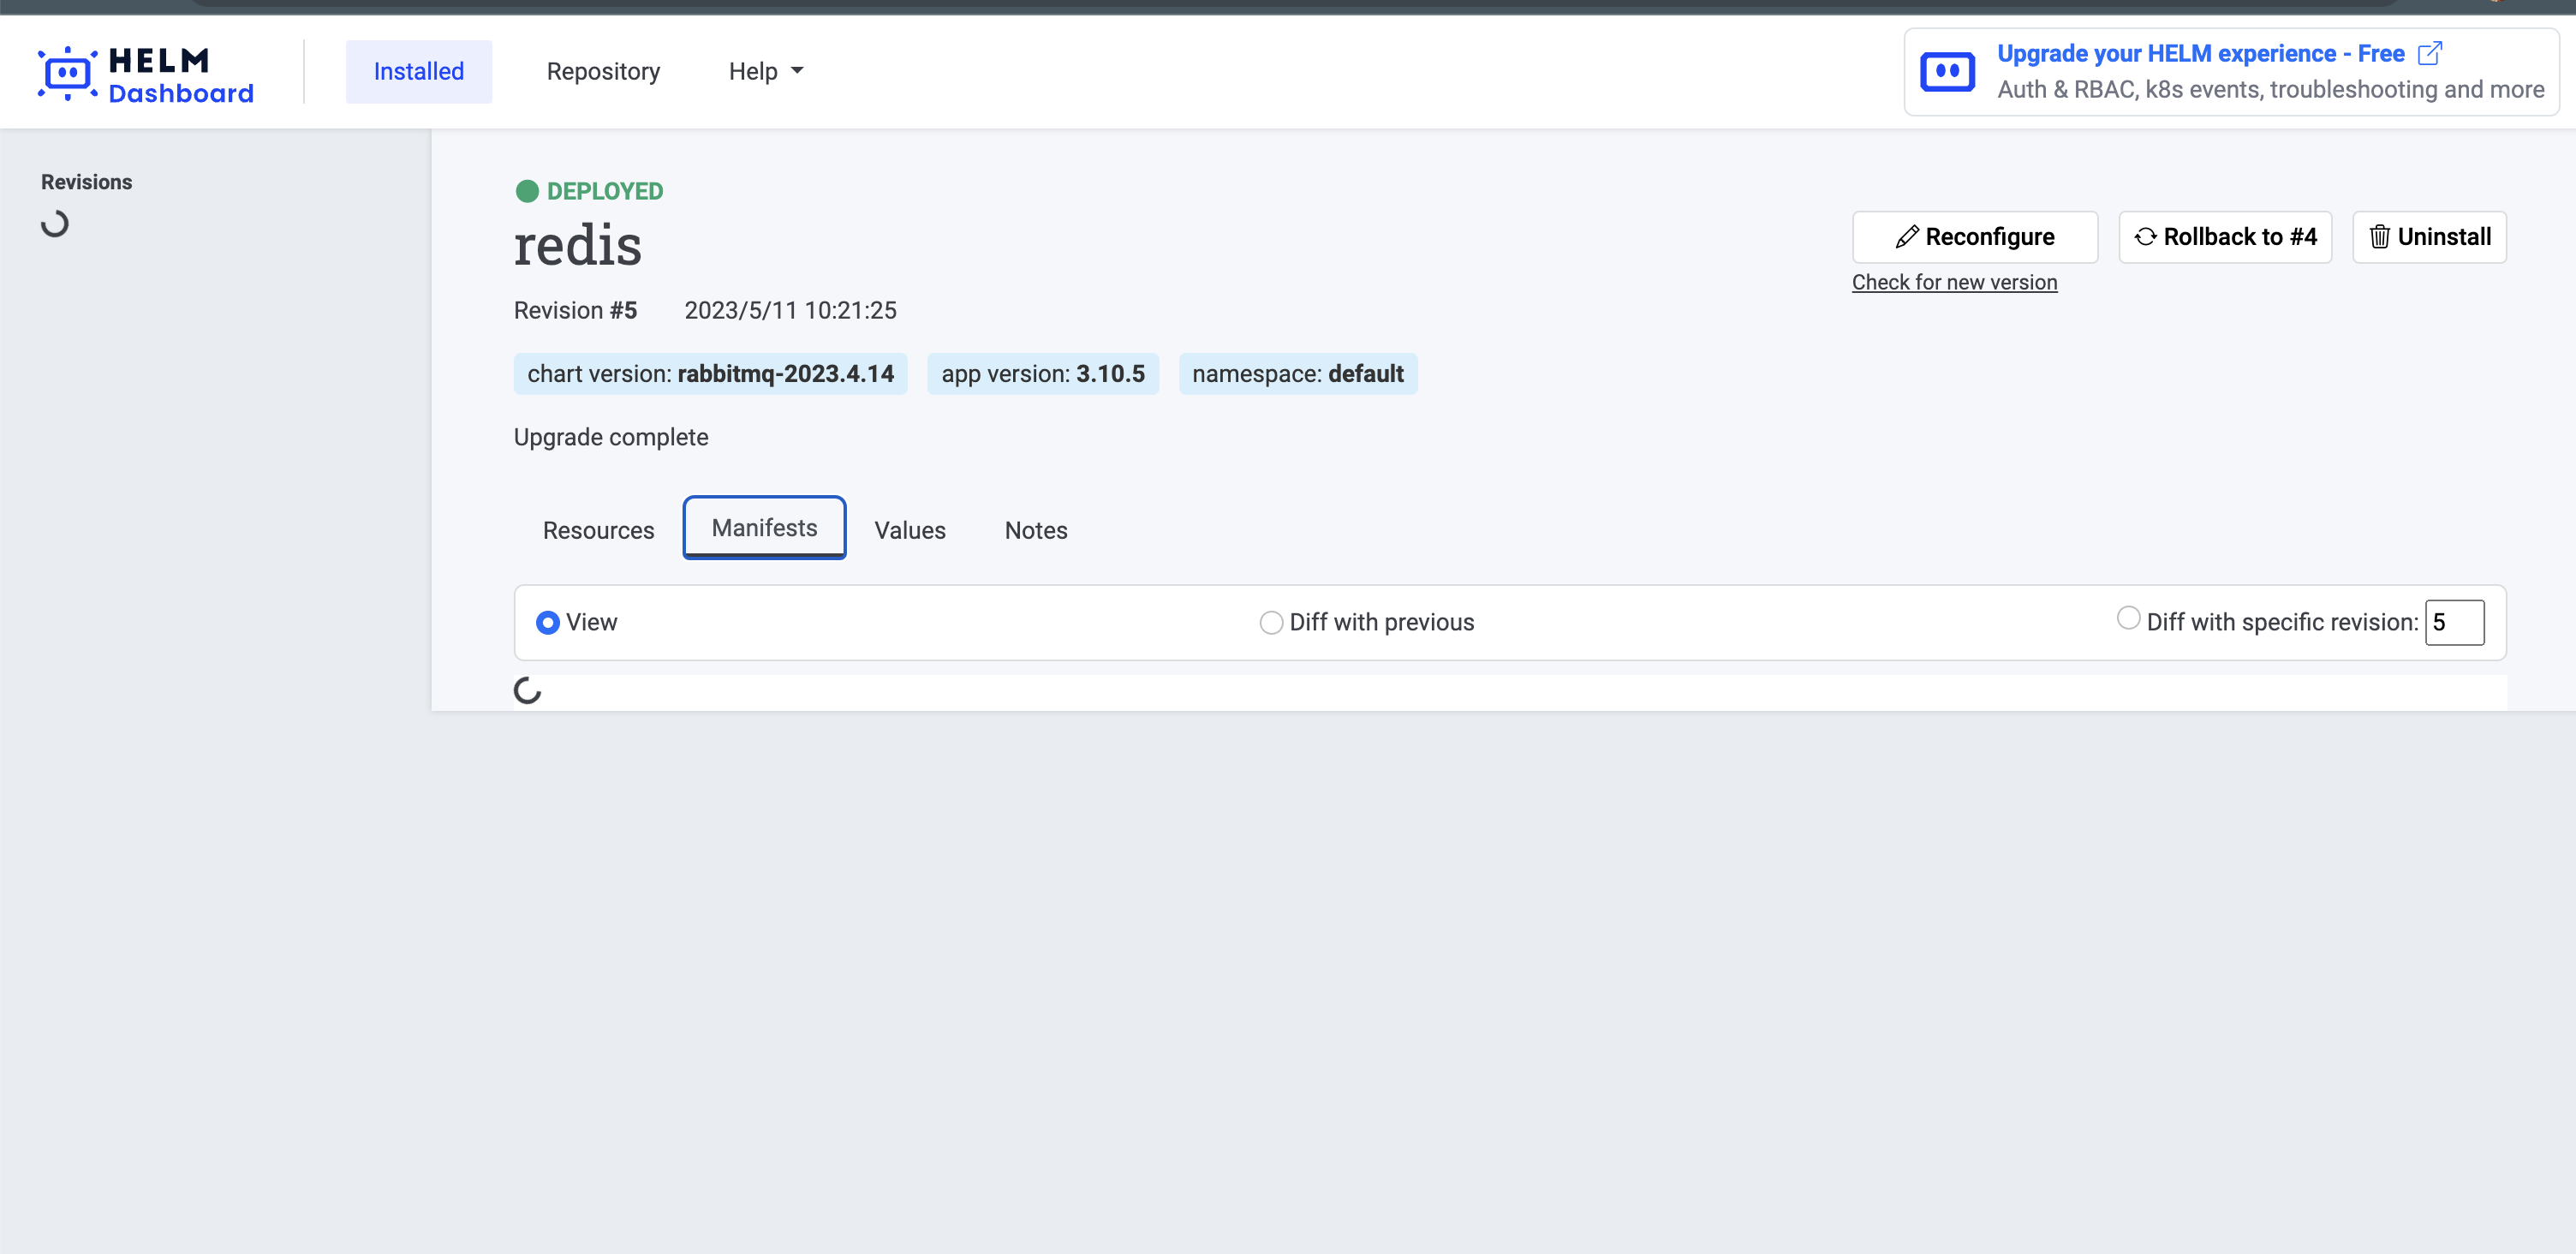Follow the Check for new version link

1954,281
